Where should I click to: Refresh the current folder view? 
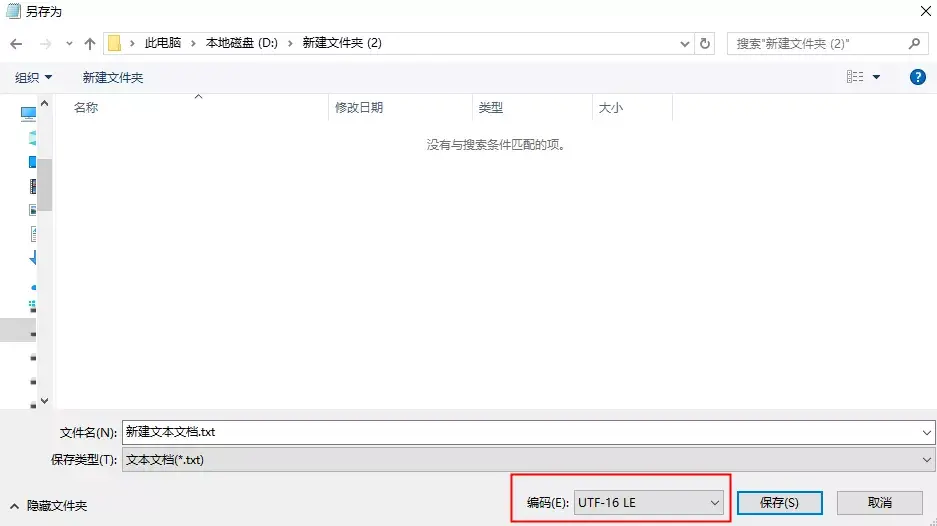click(x=705, y=44)
